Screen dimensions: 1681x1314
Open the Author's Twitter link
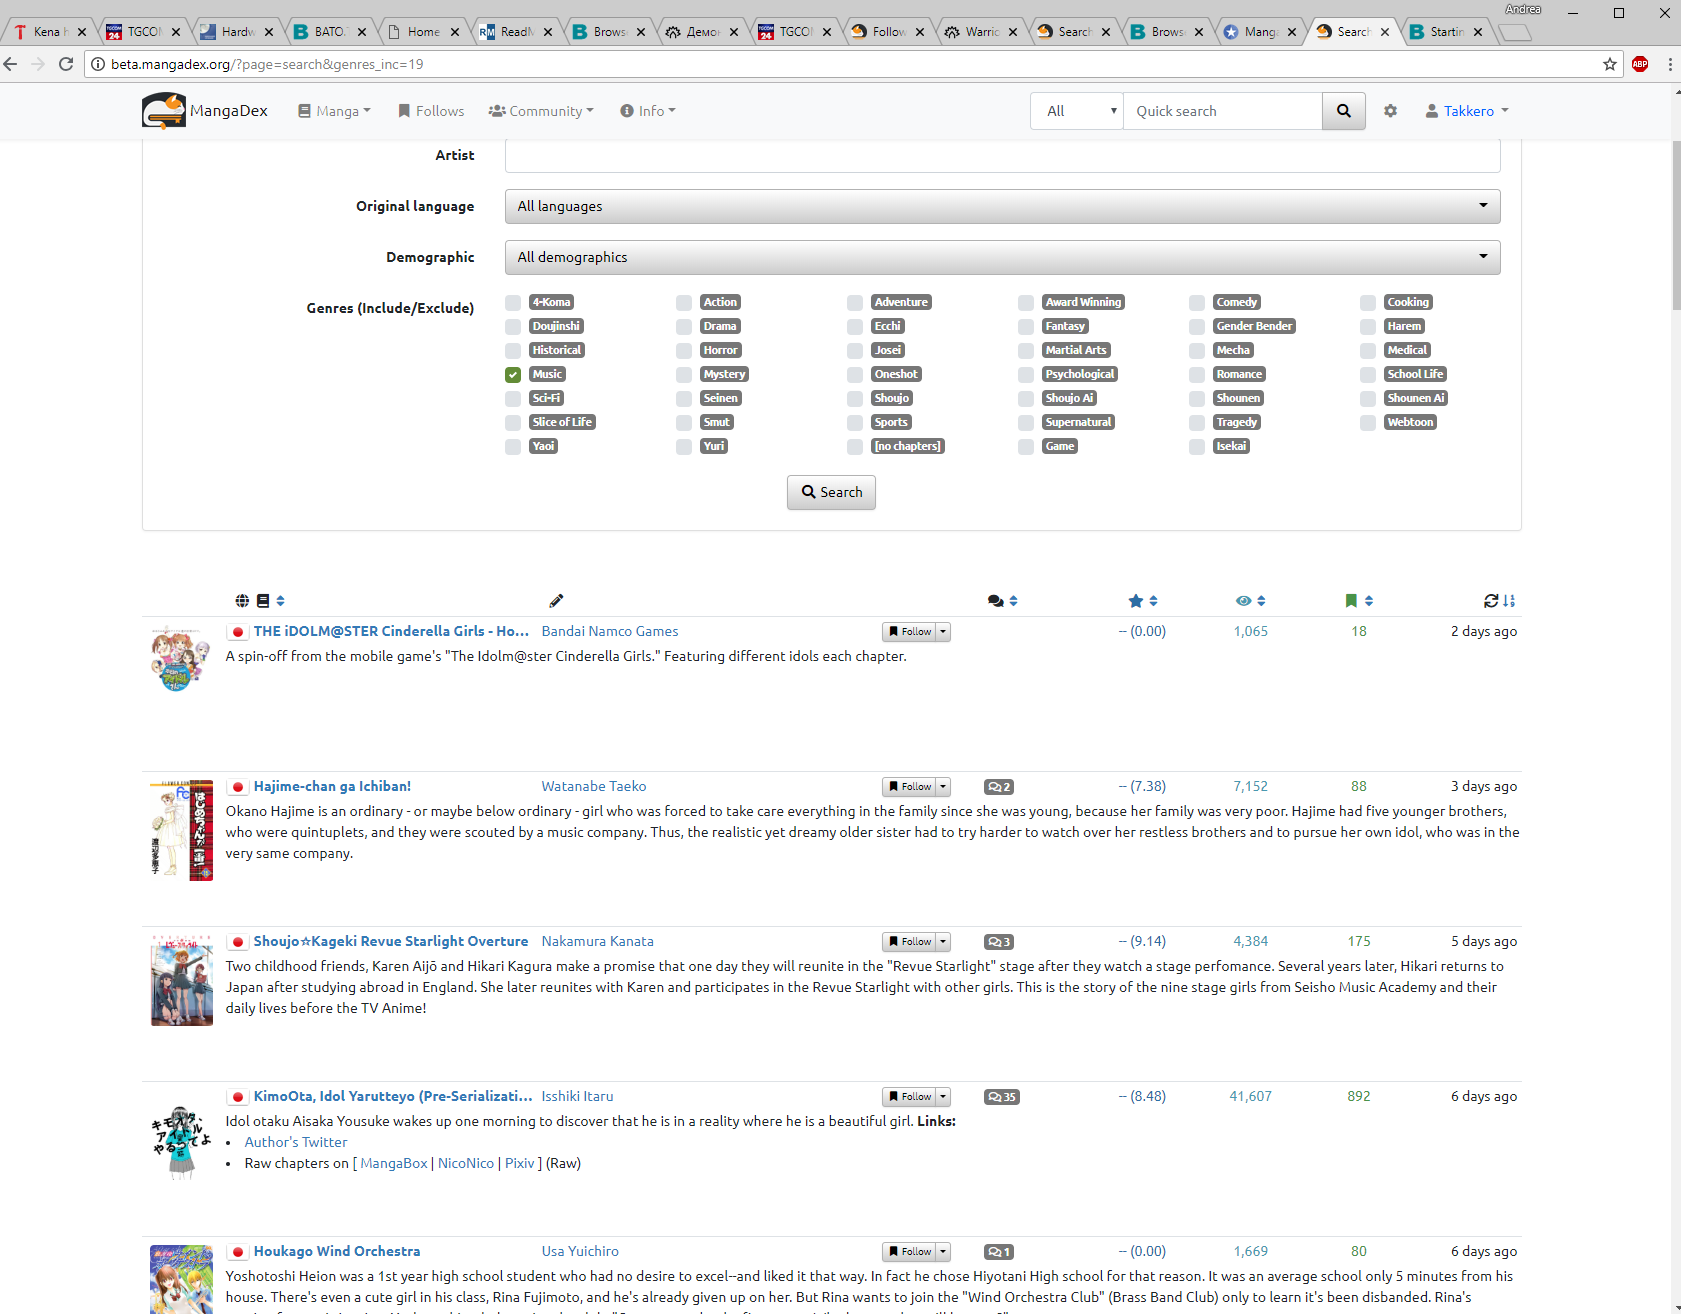(x=296, y=1142)
